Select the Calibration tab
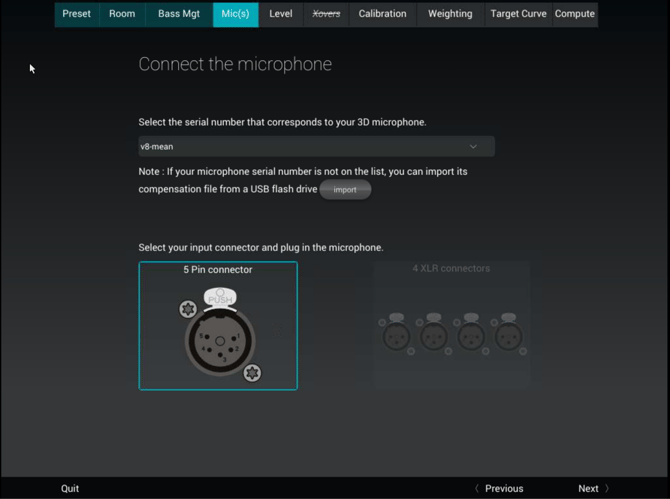Image resolution: width=670 pixels, height=499 pixels. pyautogui.click(x=383, y=14)
